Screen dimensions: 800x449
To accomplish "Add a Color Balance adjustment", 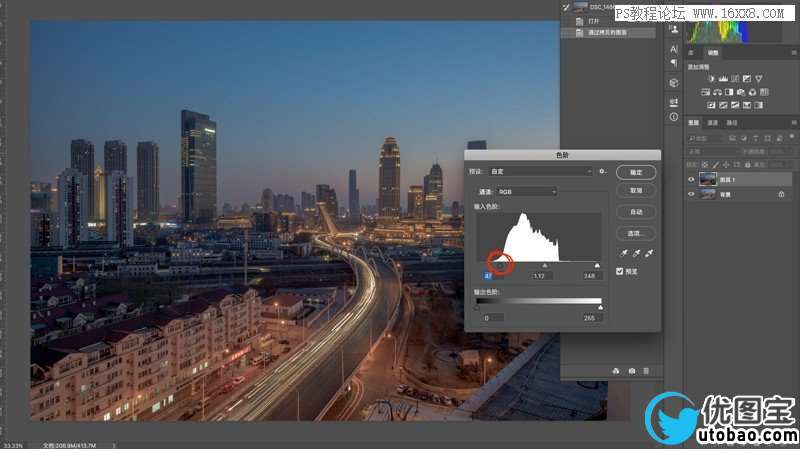I will (x=717, y=92).
